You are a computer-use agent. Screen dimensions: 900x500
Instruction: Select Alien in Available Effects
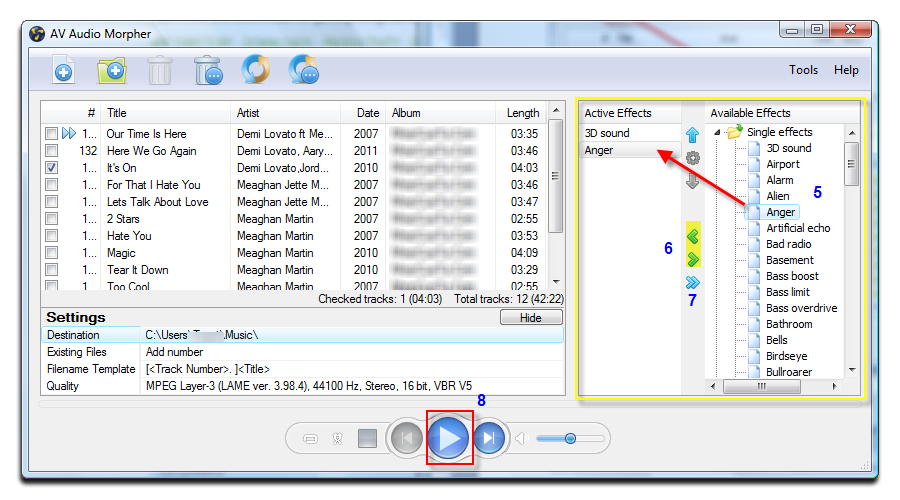pos(778,196)
